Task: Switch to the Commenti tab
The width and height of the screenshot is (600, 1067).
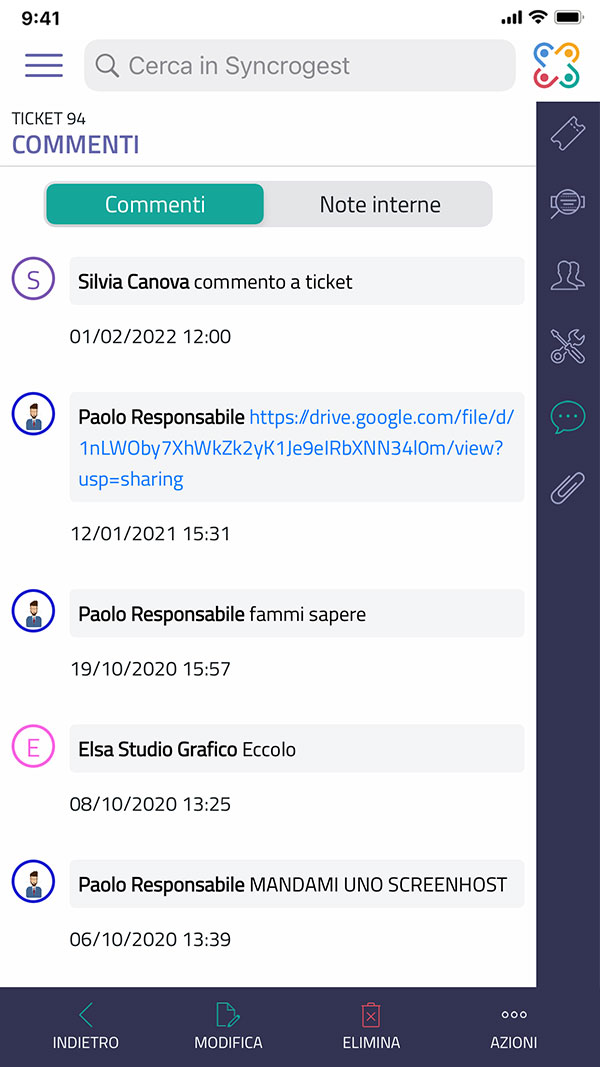Action: pyautogui.click(x=155, y=204)
